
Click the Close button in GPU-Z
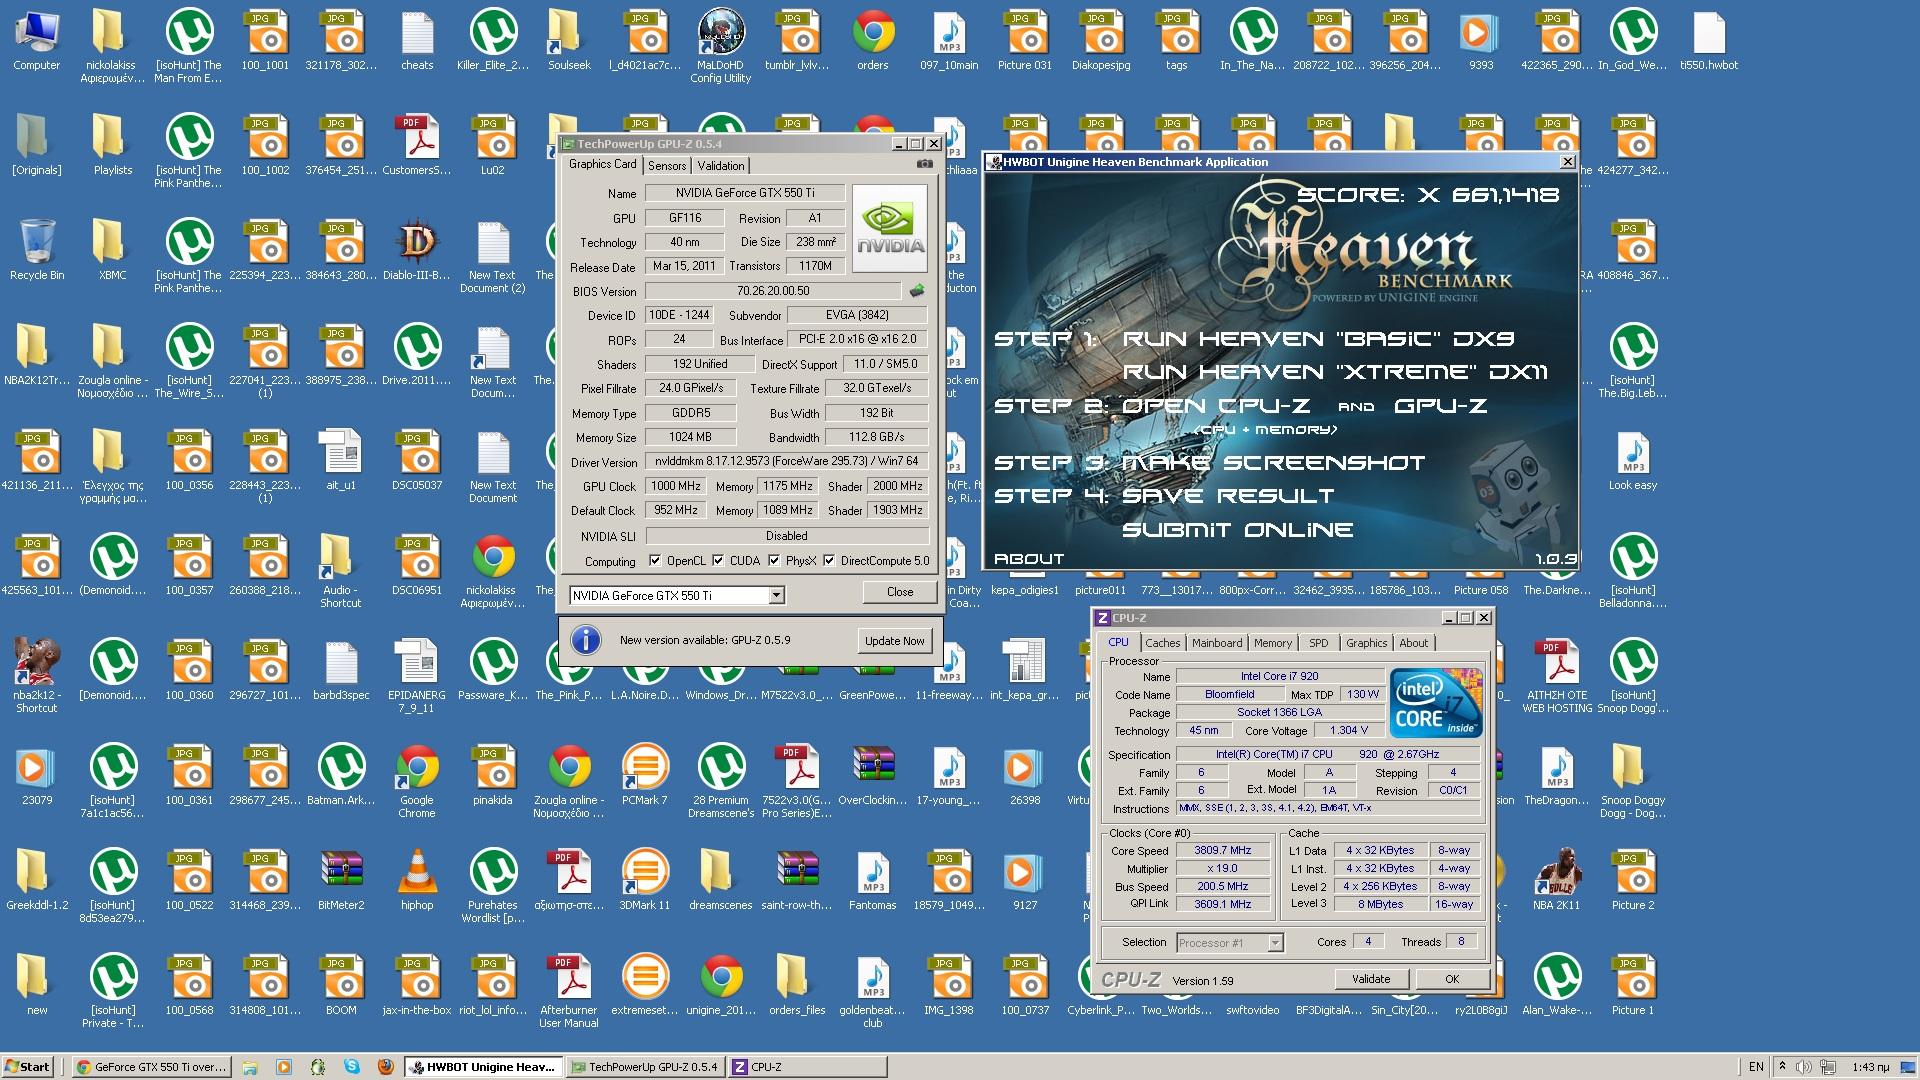(900, 592)
